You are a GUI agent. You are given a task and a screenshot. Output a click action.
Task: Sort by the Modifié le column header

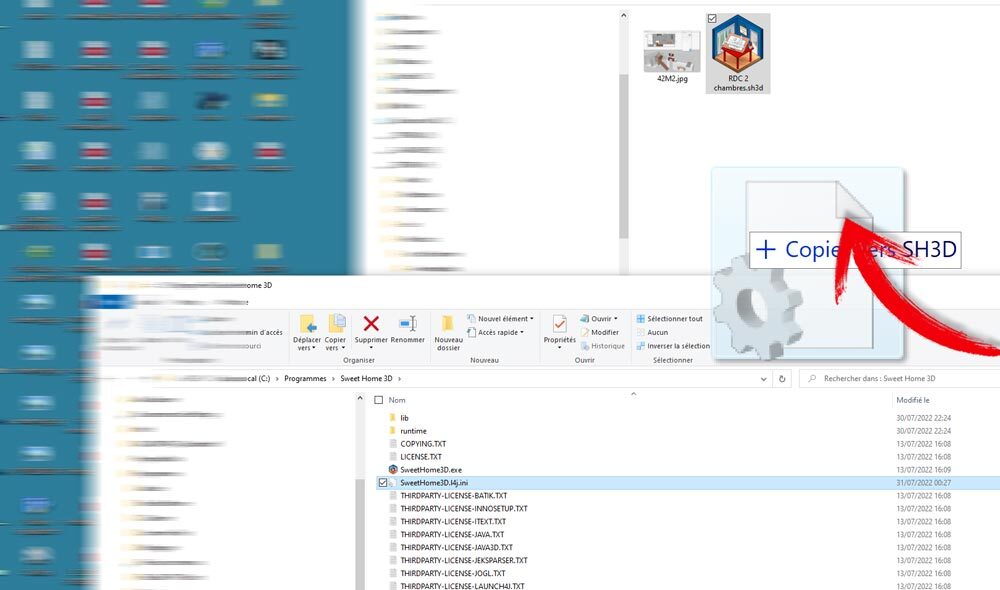(x=913, y=400)
